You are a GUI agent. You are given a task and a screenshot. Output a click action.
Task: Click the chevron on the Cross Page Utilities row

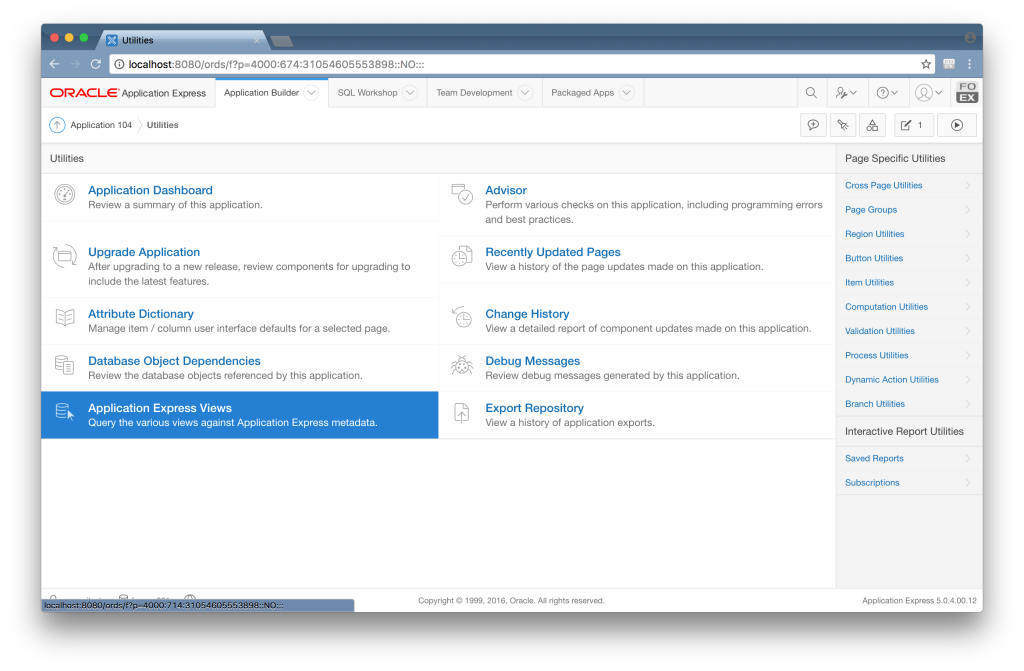click(x=968, y=186)
